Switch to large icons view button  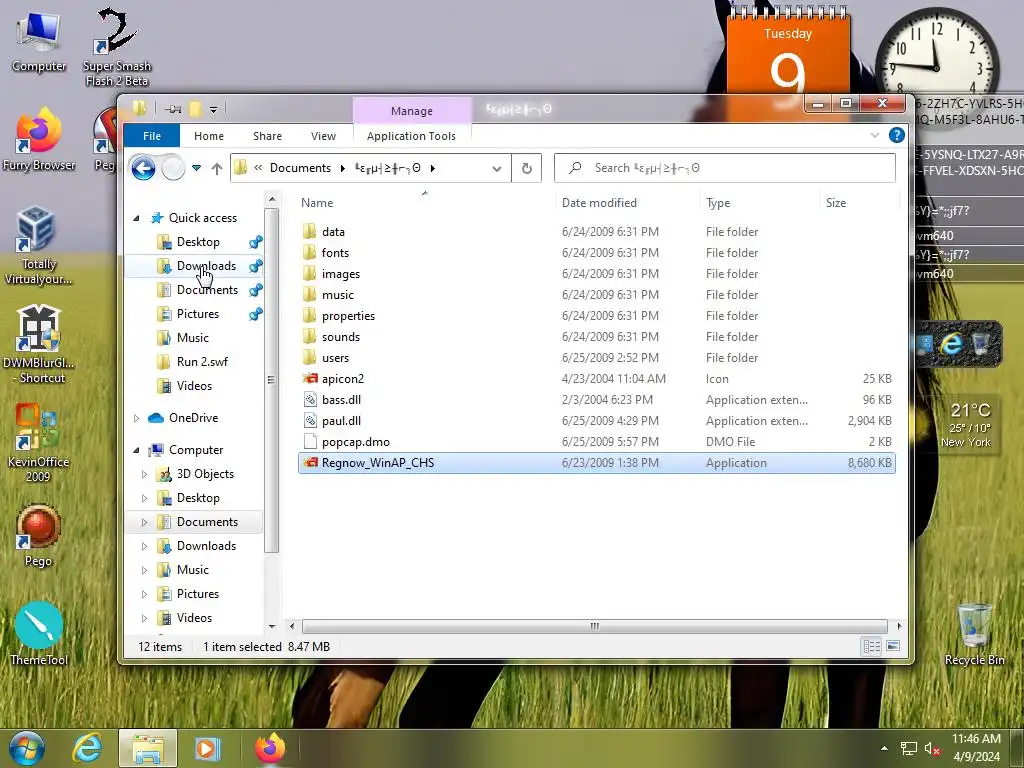[893, 647]
